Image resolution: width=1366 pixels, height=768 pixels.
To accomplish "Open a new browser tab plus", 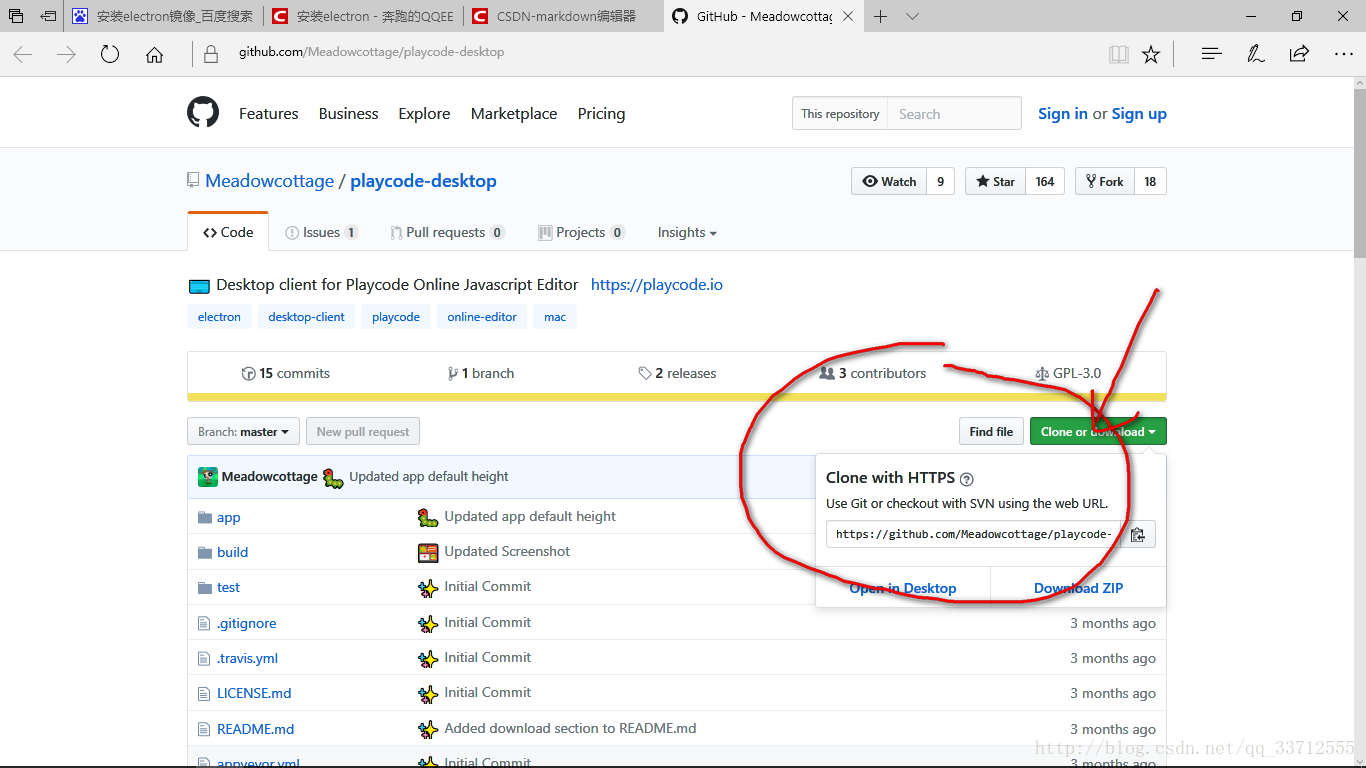I will [880, 16].
